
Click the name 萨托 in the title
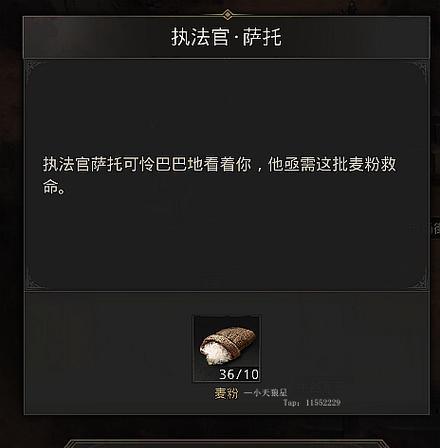point(262,37)
